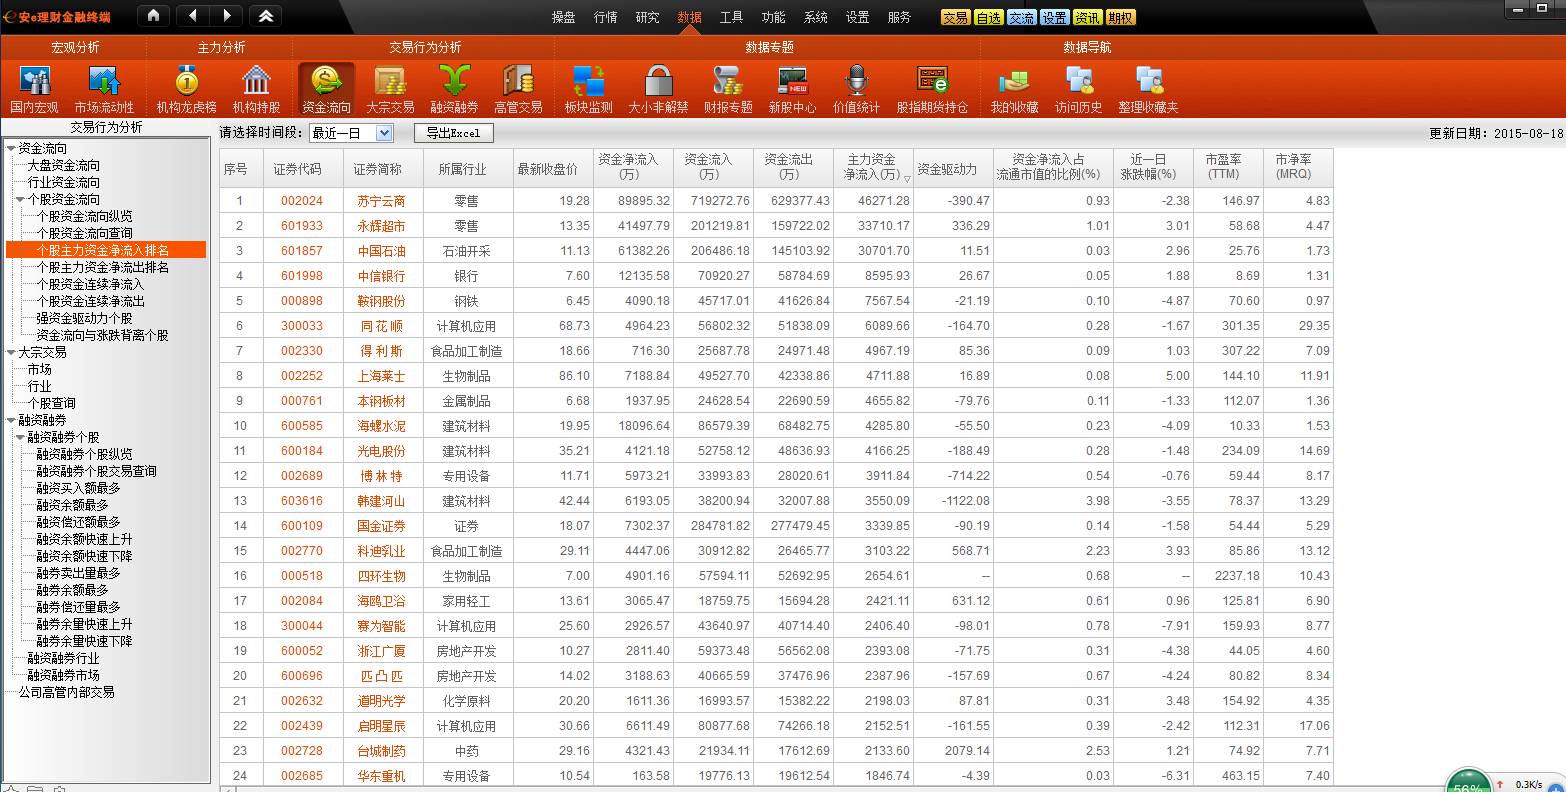The width and height of the screenshot is (1566, 792).
Task: Open 财报专题 icon
Action: pyautogui.click(x=728, y=90)
